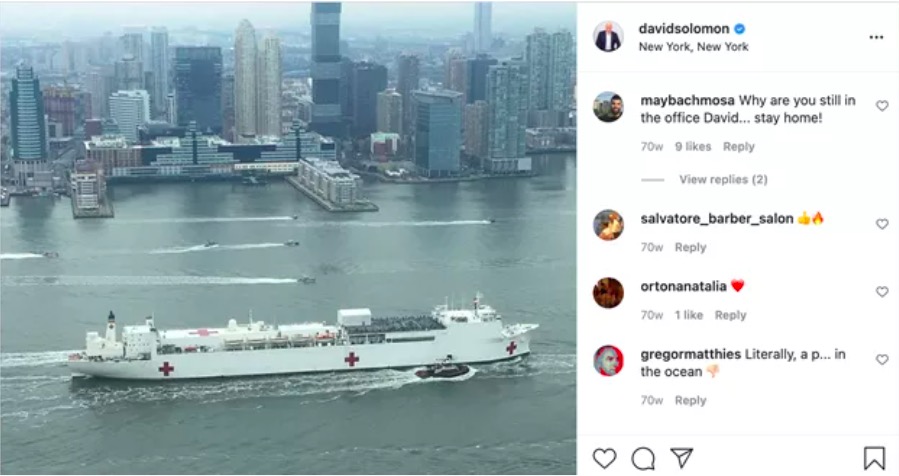Like gregormatthies' comment with its heart
This screenshot has width=899, height=476.
pyautogui.click(x=882, y=359)
